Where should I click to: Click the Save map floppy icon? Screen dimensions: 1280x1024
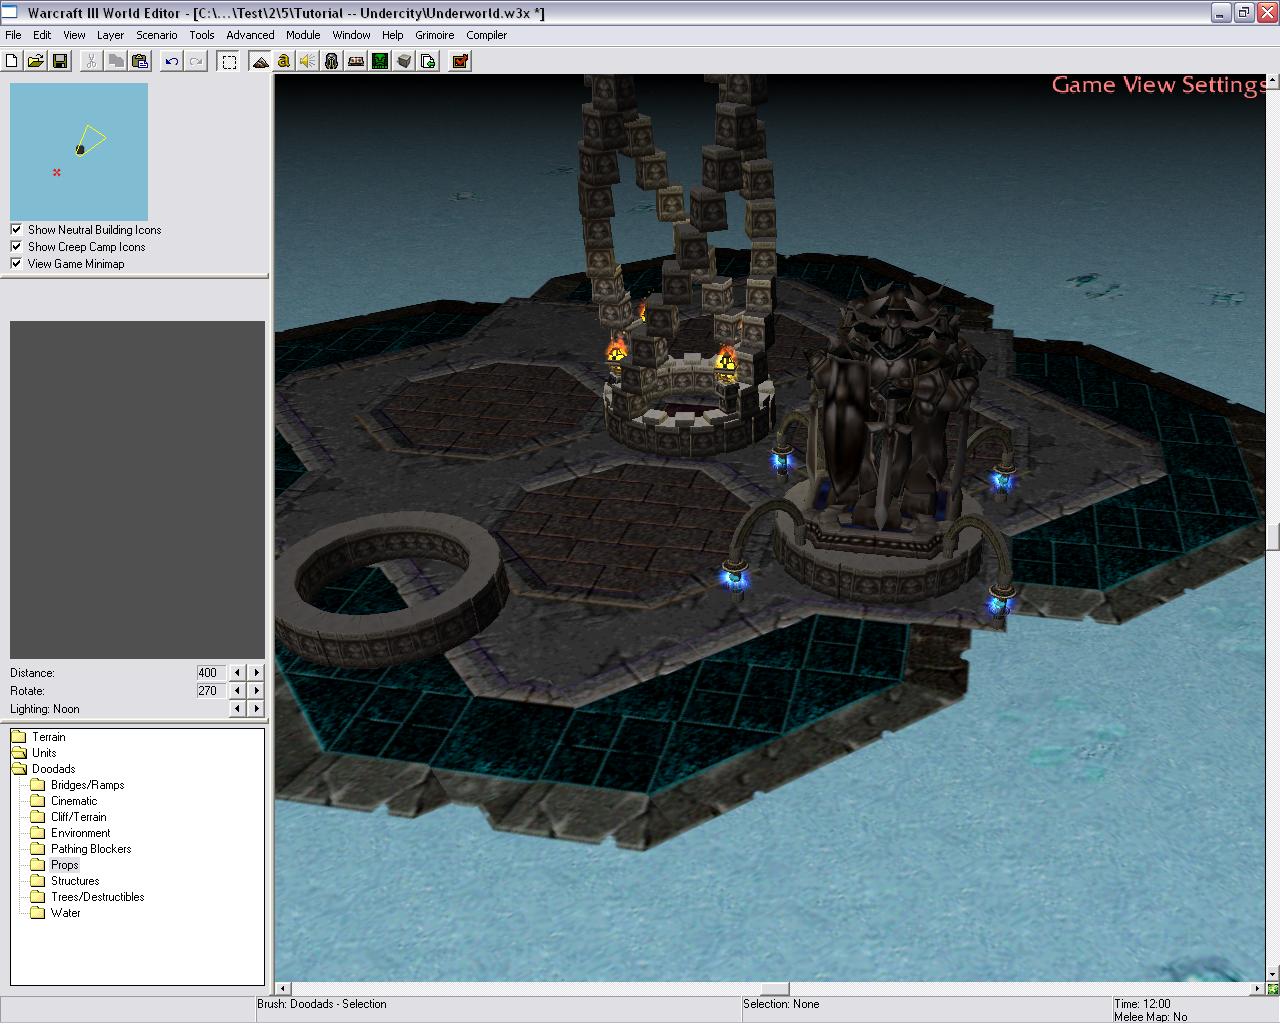point(60,61)
